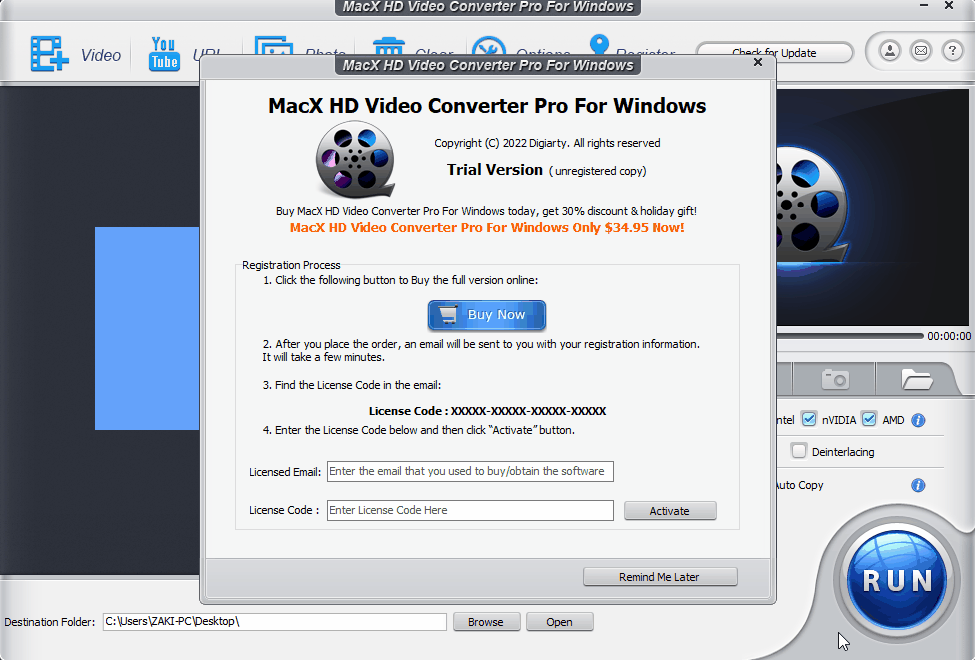The image size is (975, 660).
Task: Click the Destination Folder path field
Action: click(x=274, y=621)
